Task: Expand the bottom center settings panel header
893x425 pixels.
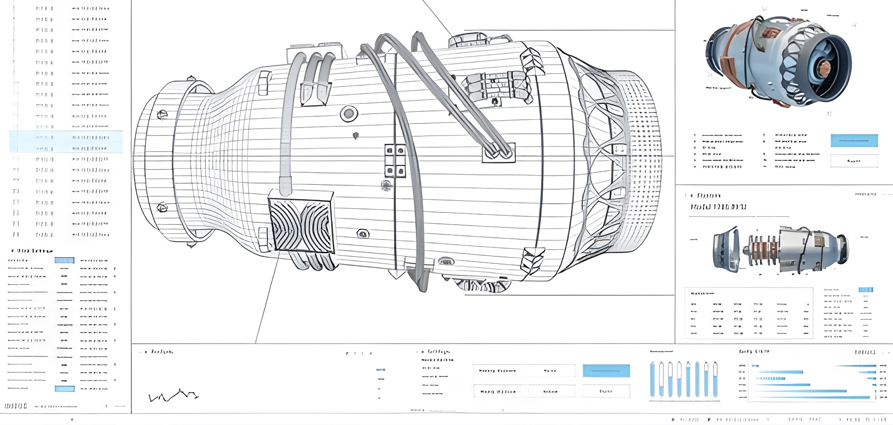Action: point(419,353)
